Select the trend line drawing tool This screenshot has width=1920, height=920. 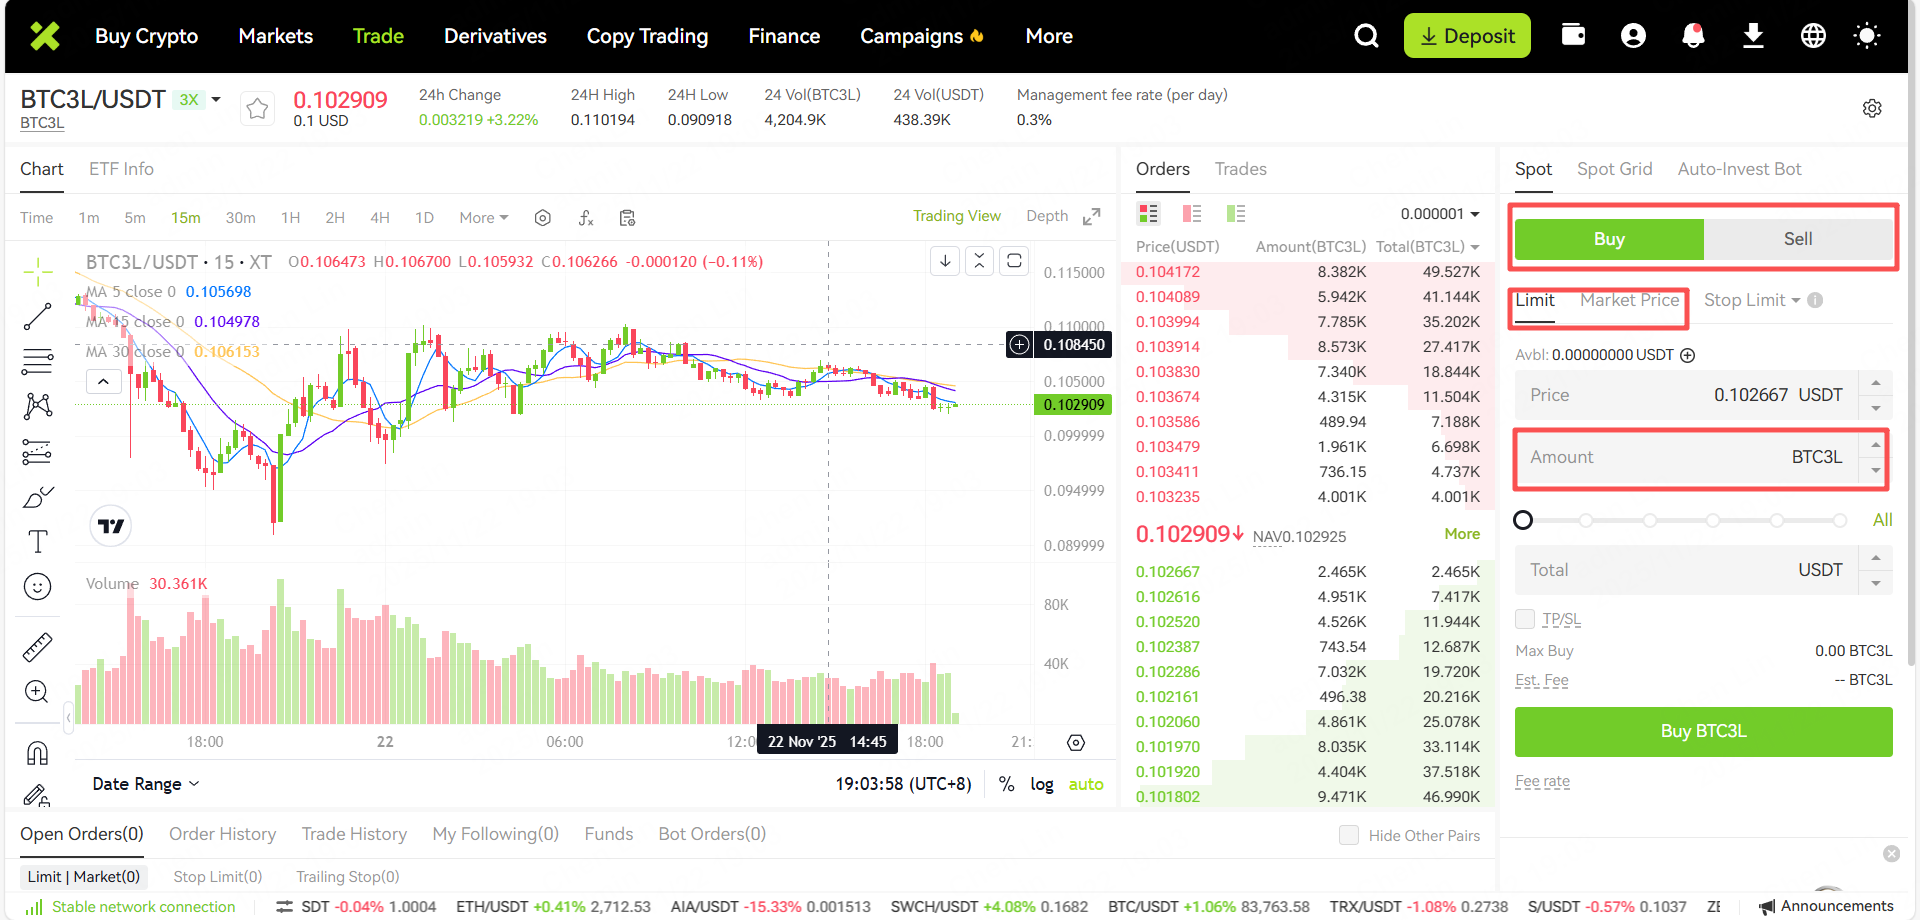[37, 317]
